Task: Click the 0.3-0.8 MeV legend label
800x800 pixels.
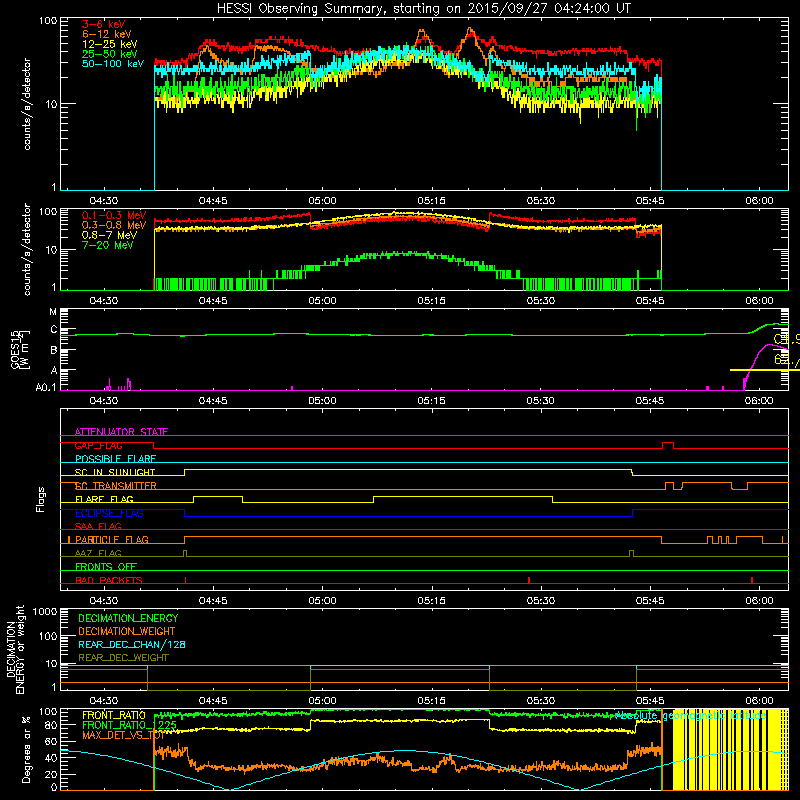Action: (x=114, y=225)
